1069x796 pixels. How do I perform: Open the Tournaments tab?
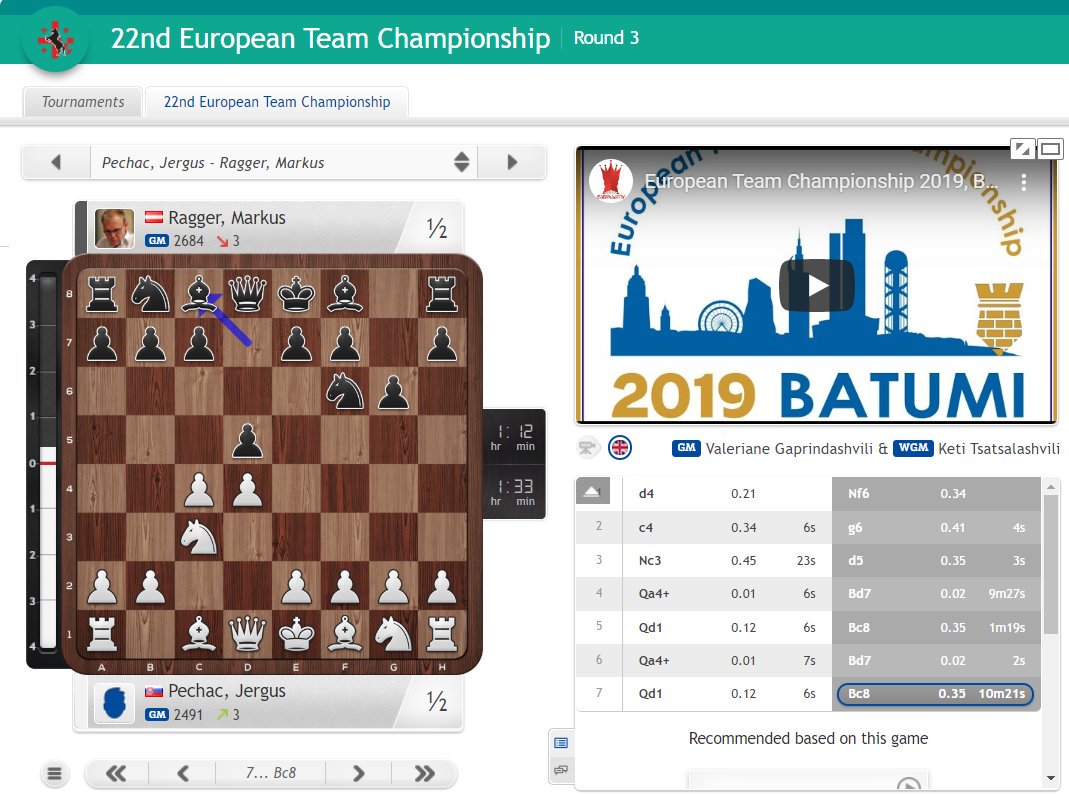pos(82,102)
